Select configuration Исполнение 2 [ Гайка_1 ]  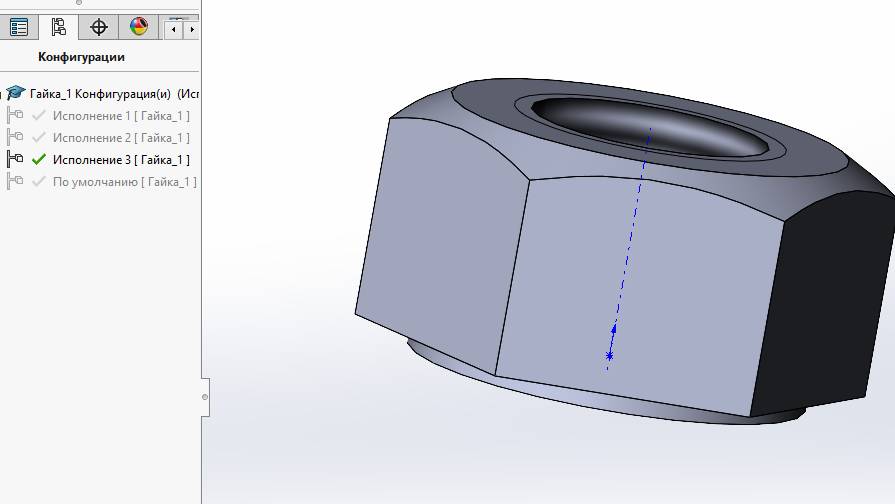point(121,138)
